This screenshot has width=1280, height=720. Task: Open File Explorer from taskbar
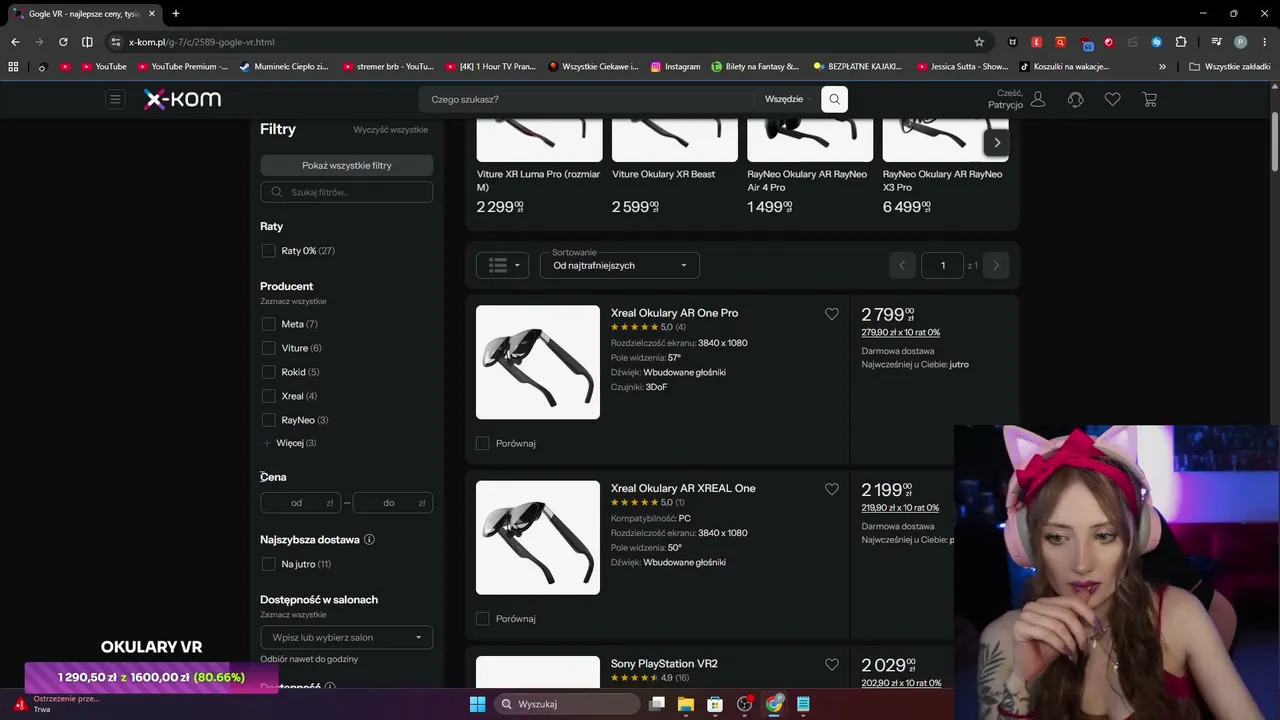686,704
